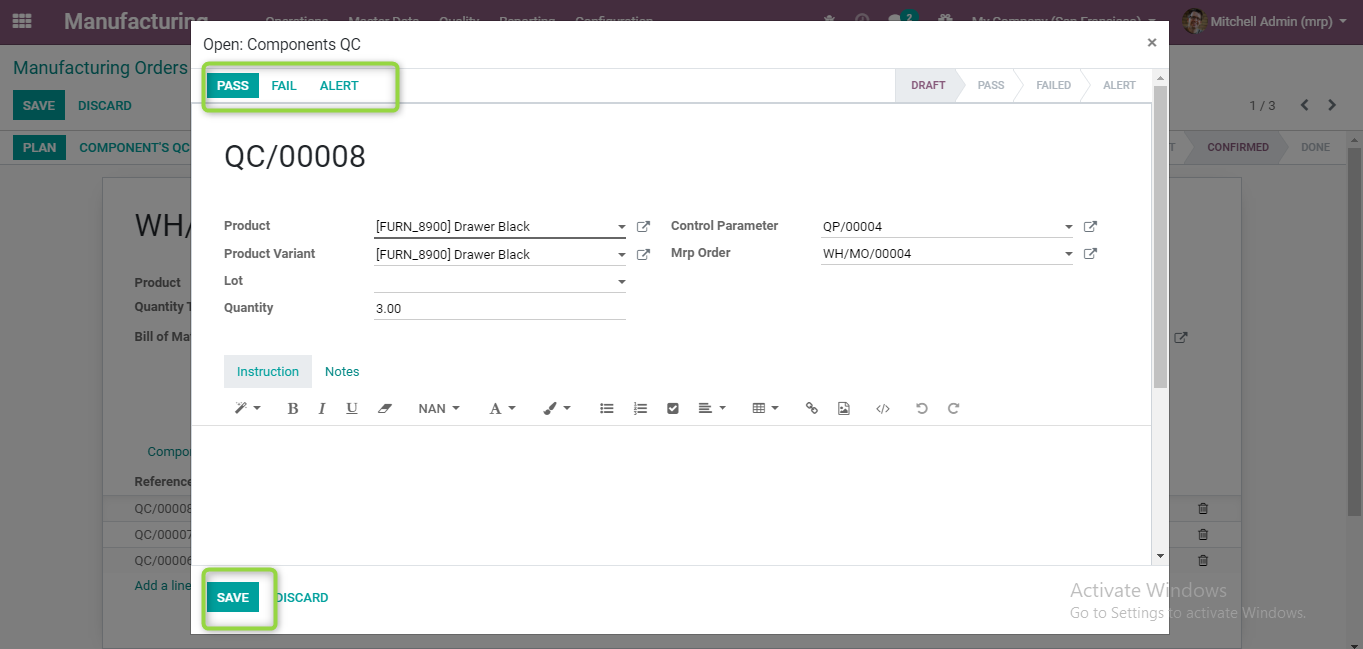Open the insert table dropdown

click(765, 408)
